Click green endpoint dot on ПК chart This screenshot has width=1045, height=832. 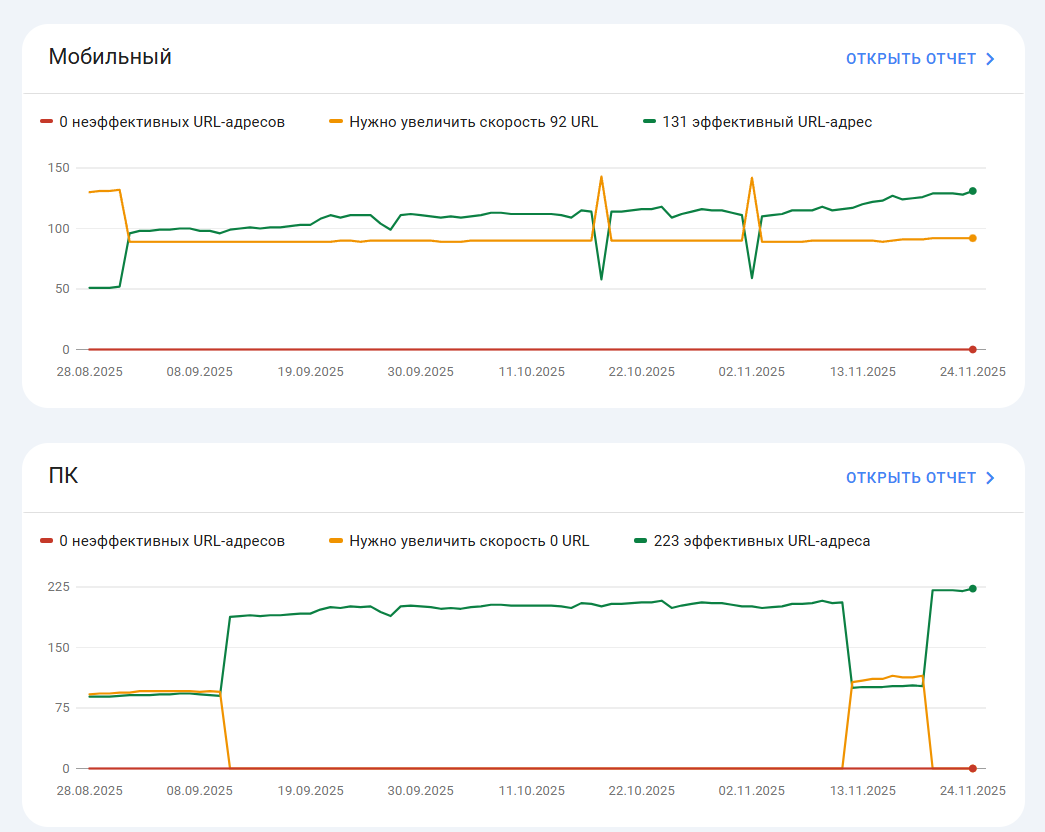pos(972,589)
